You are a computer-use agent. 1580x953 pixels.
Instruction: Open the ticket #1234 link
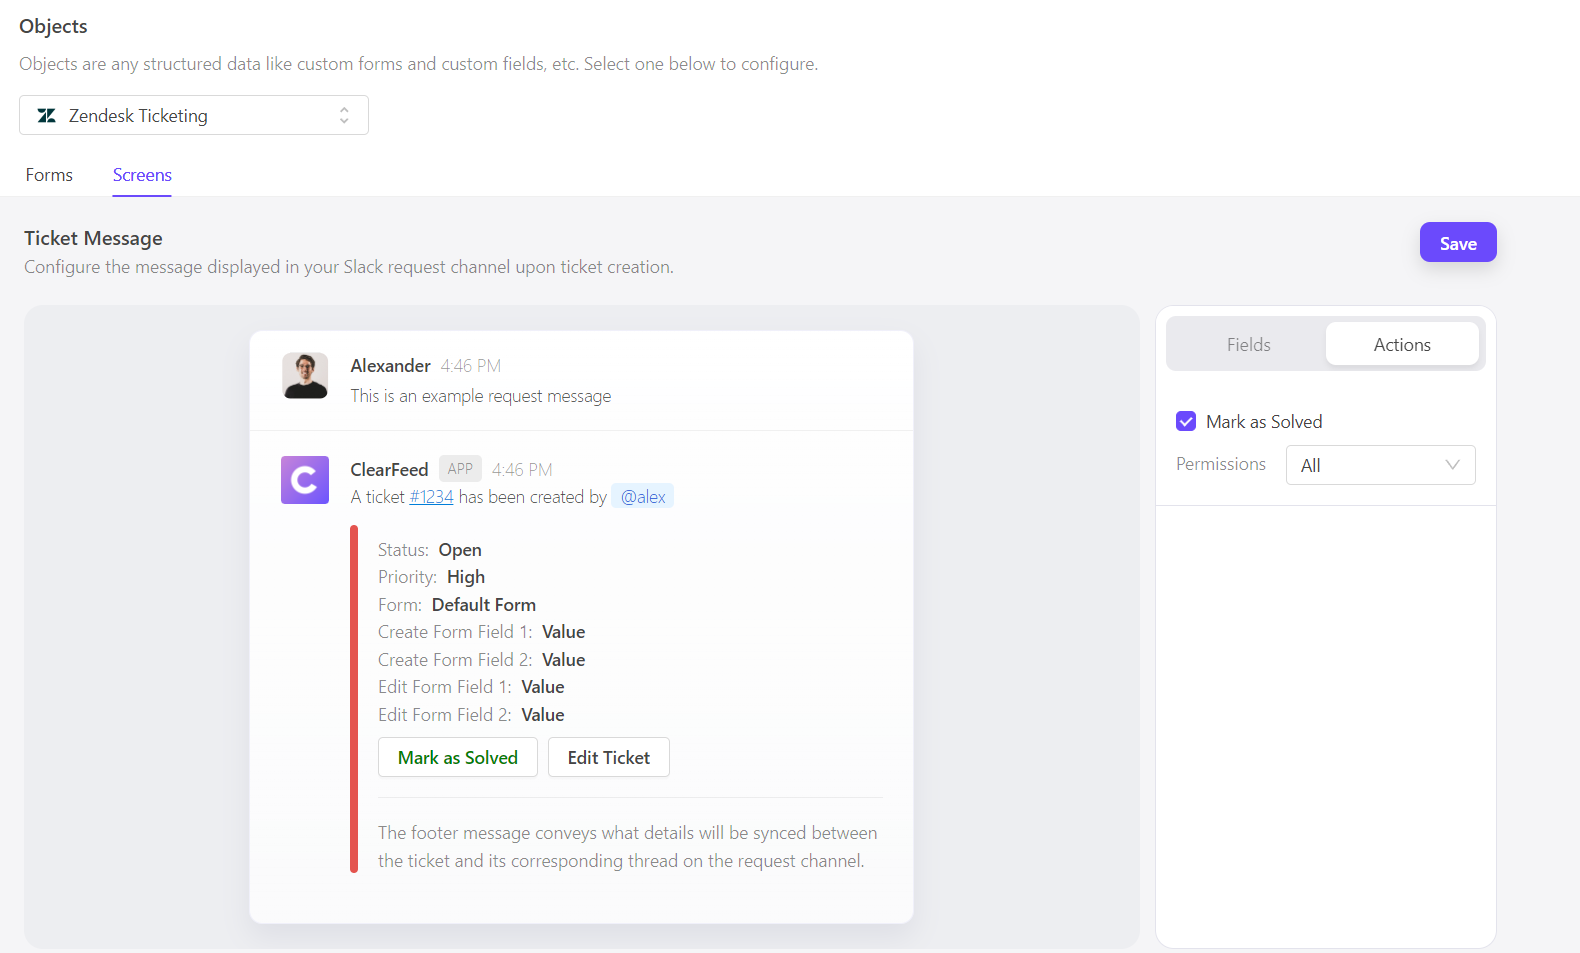point(431,497)
